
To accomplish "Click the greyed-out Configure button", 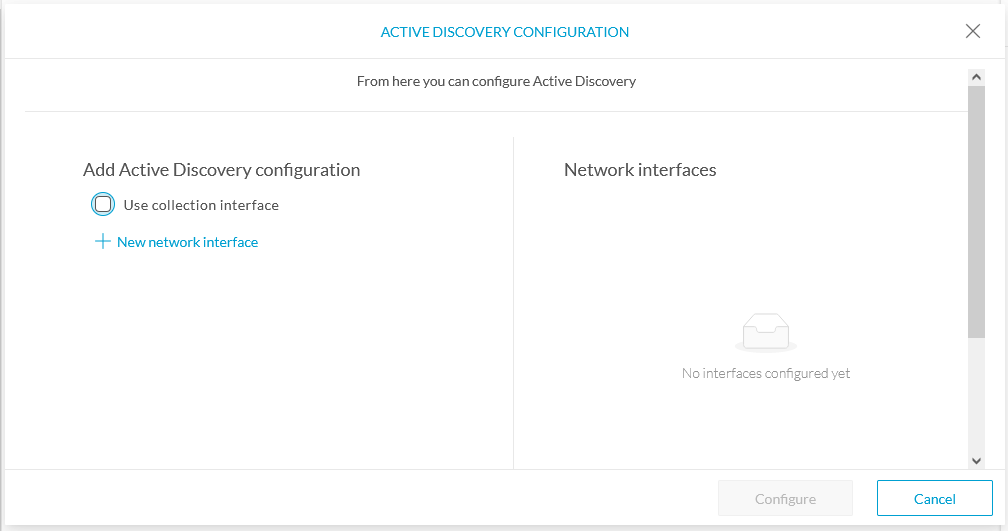I will pyautogui.click(x=785, y=498).
